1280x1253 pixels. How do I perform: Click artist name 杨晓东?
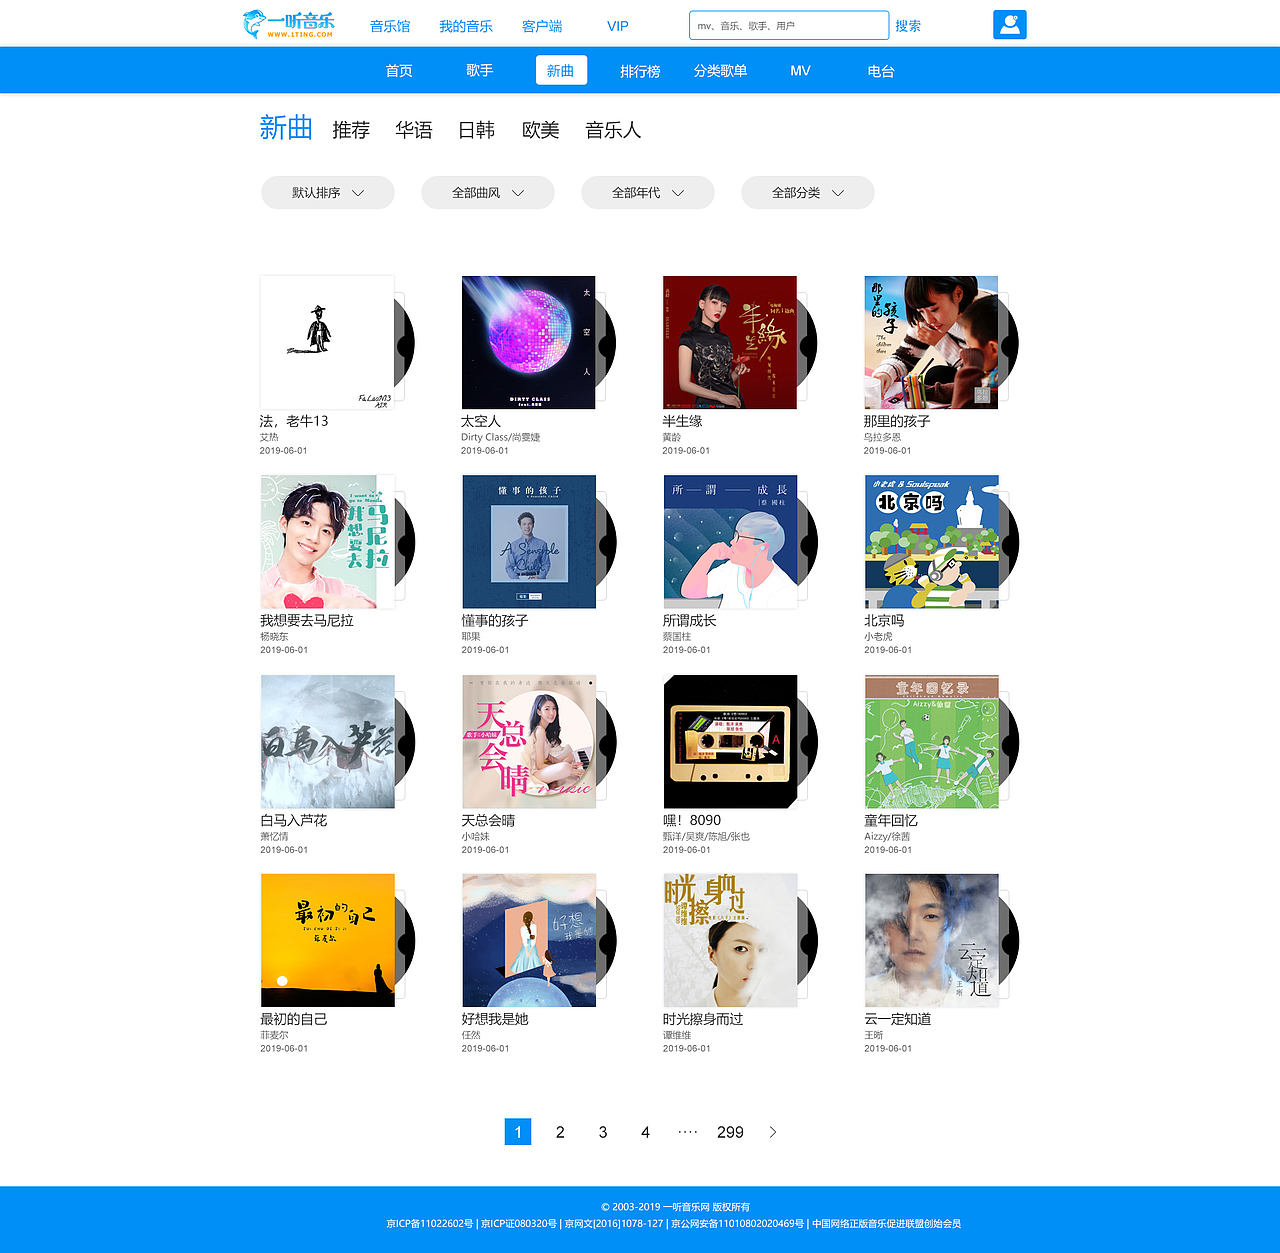click(x=274, y=636)
